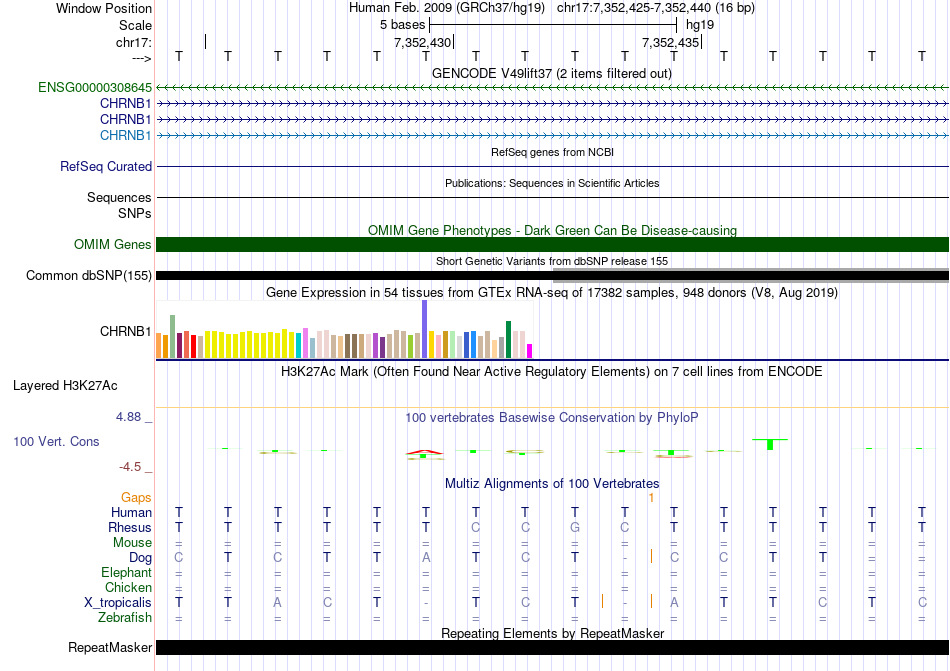Select the Zebrafish species label
950x671 pixels.
125,618
